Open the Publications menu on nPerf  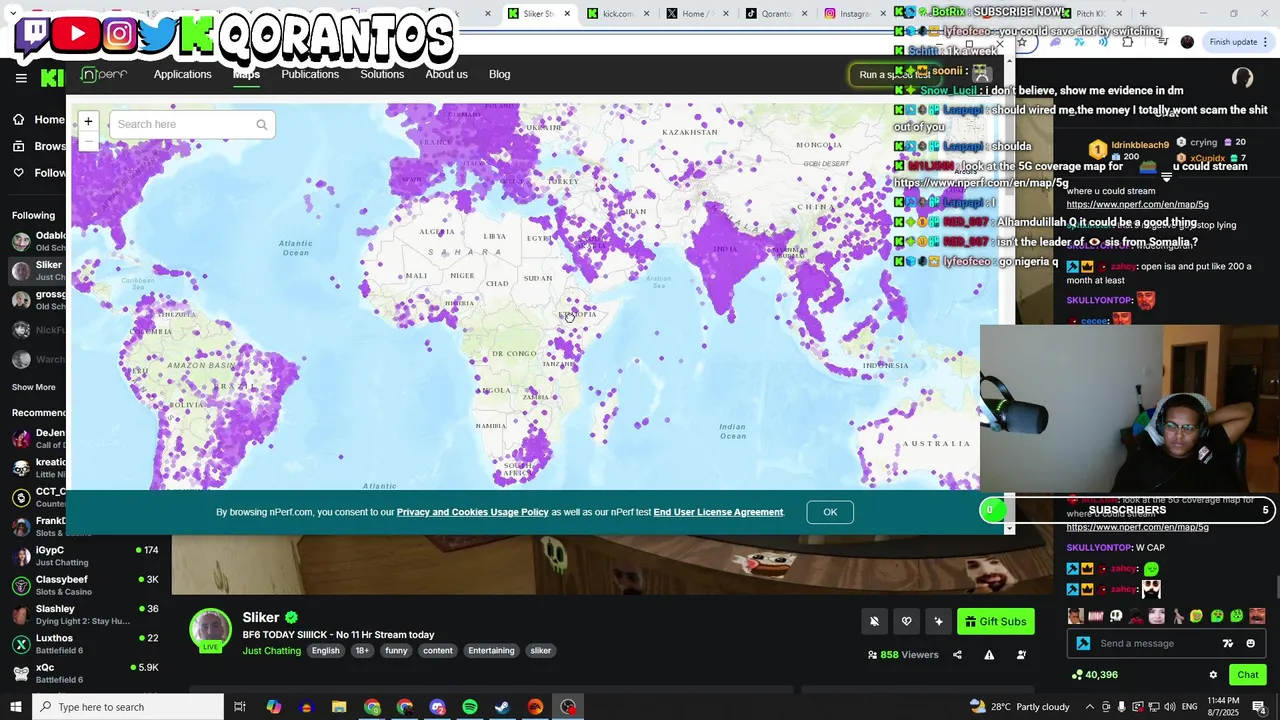pyautogui.click(x=310, y=74)
